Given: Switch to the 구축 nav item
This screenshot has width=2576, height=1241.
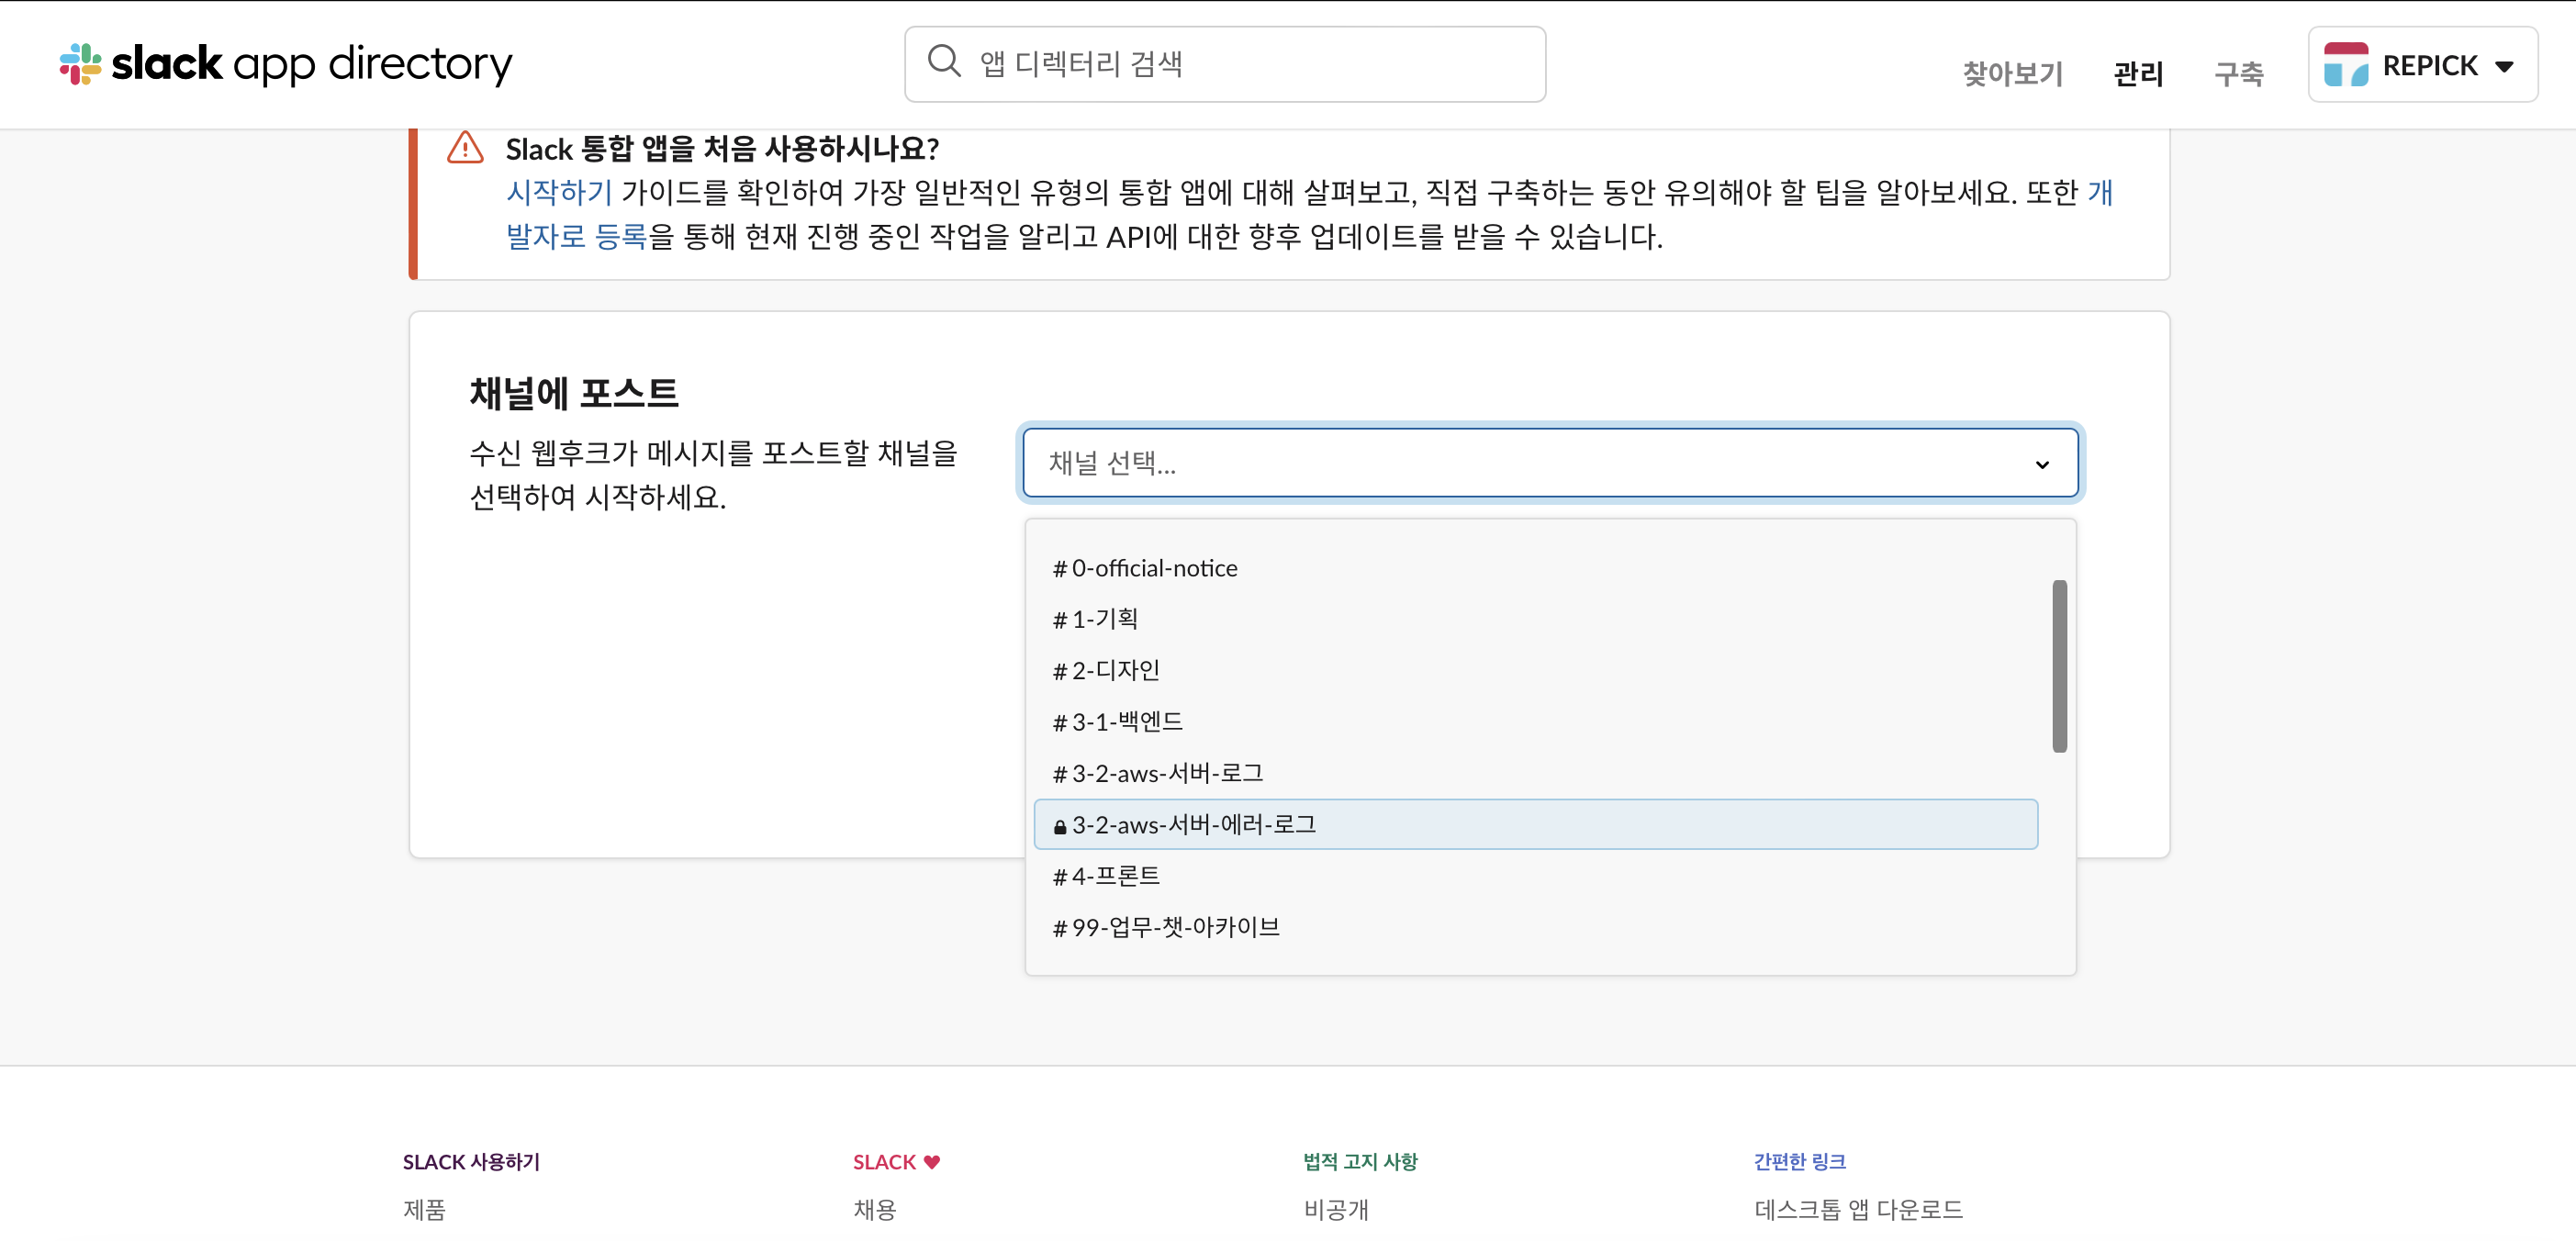Looking at the screenshot, I should tap(2238, 73).
